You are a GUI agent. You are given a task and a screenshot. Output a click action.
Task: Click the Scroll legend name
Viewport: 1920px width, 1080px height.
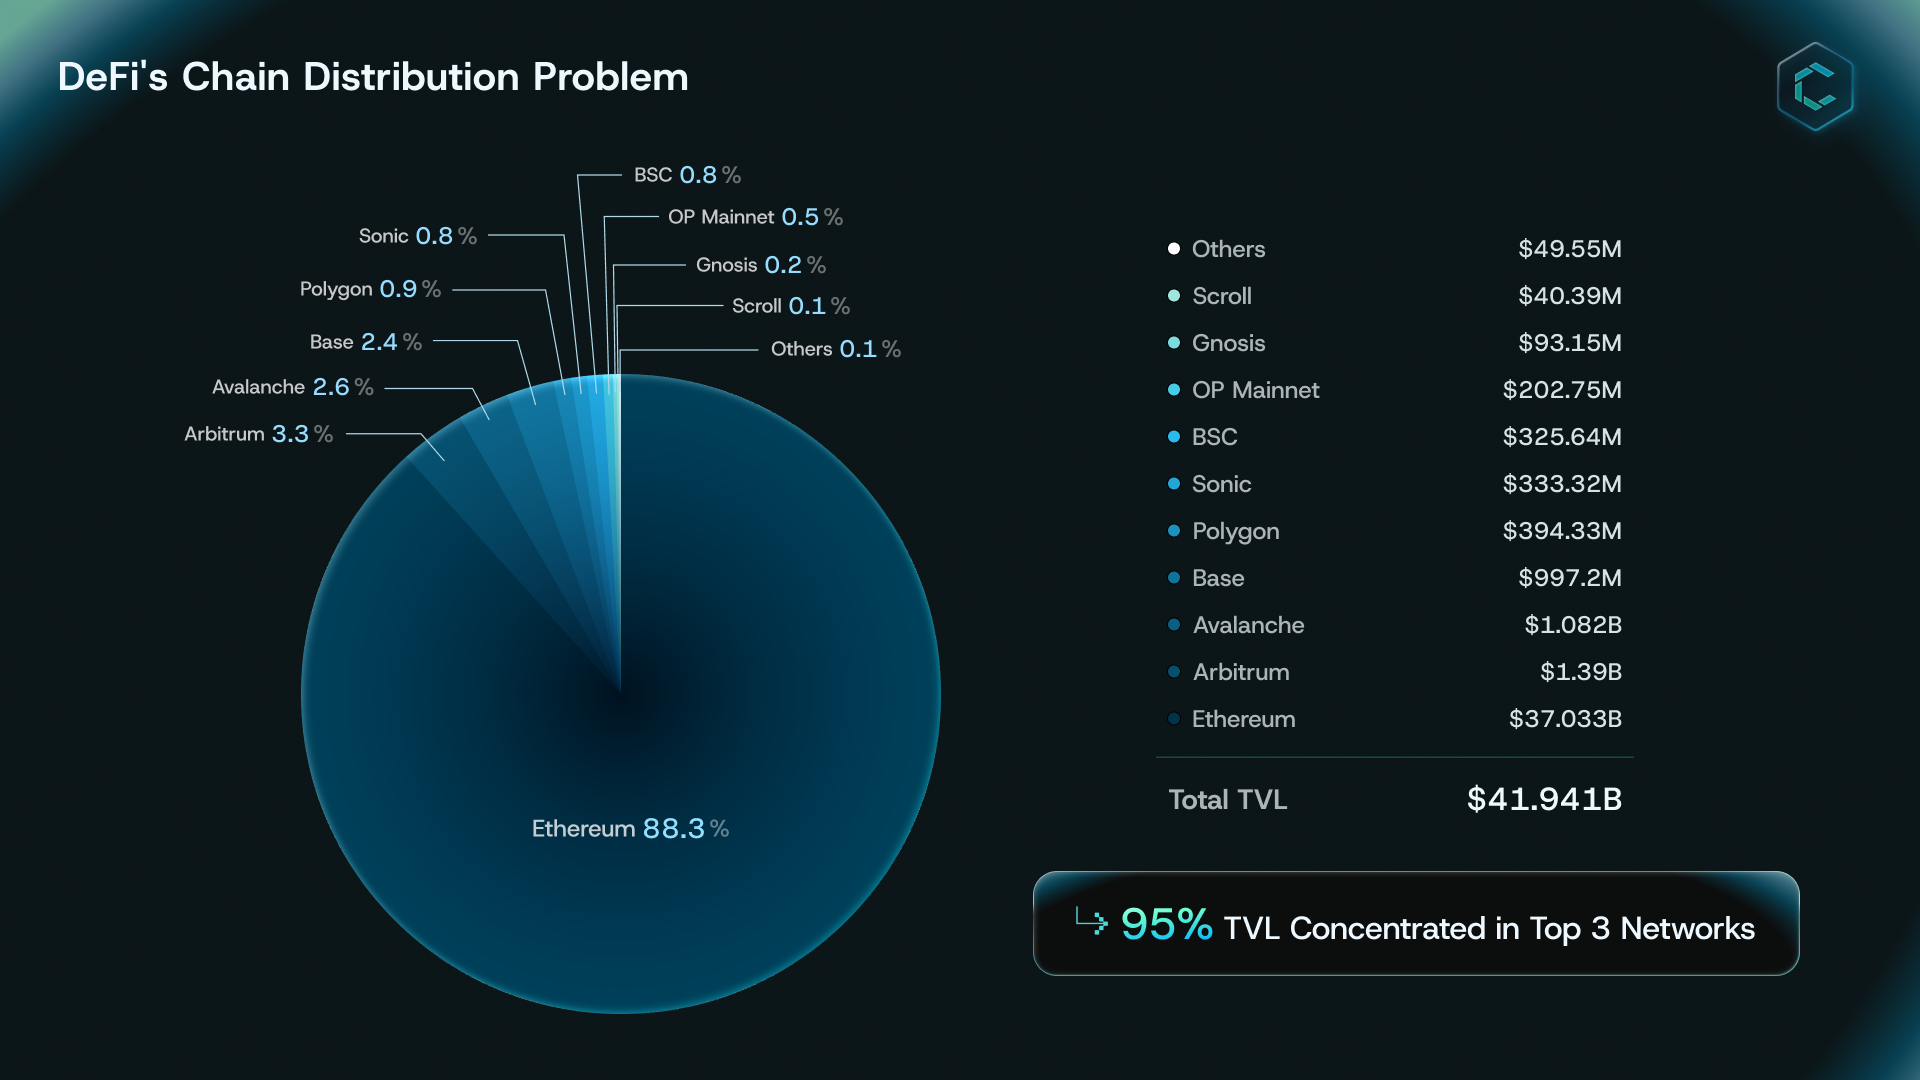pos(1222,295)
